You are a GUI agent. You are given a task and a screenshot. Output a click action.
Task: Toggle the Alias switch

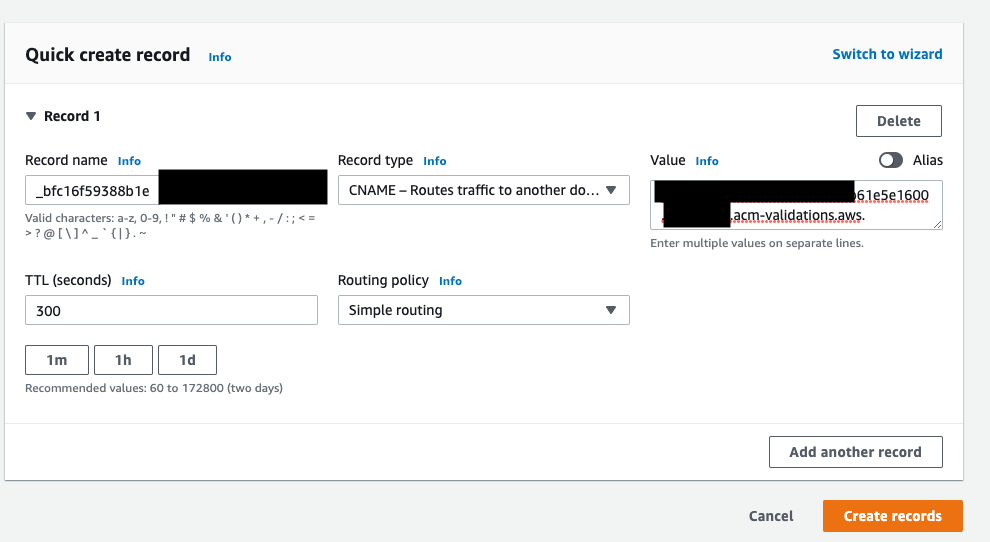coord(890,160)
